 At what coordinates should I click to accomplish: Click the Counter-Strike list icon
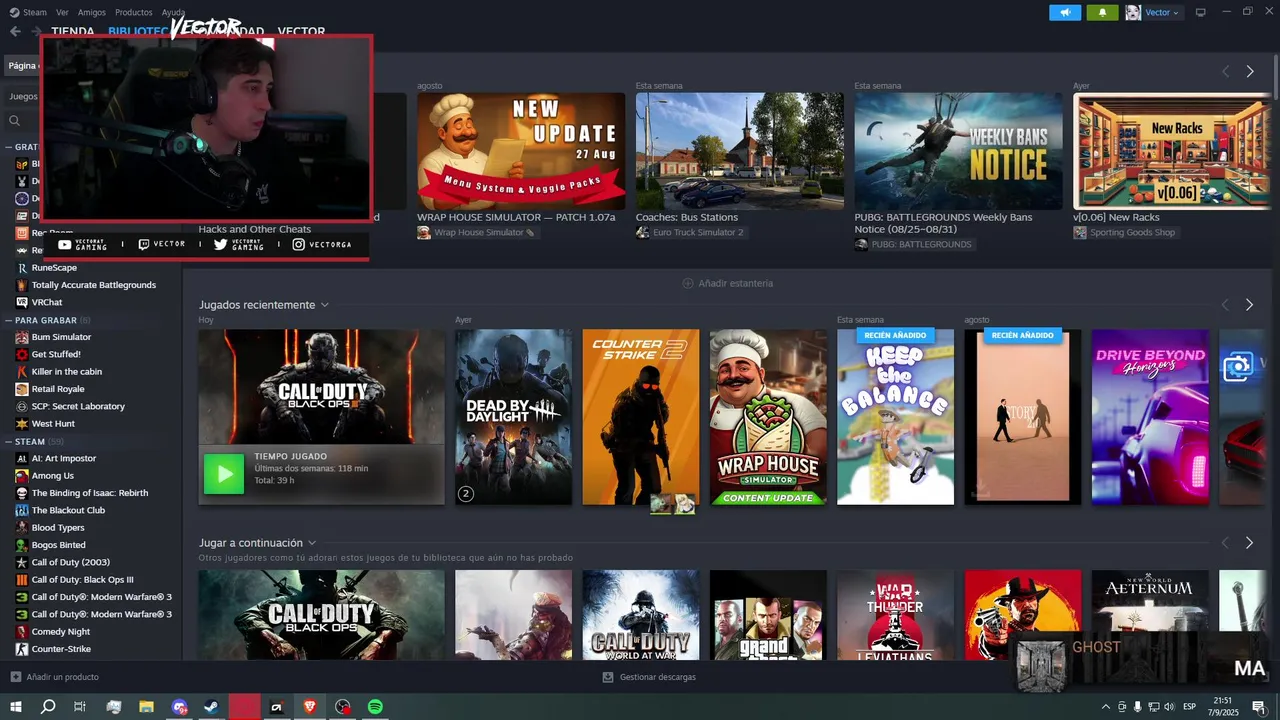click(x=22, y=649)
